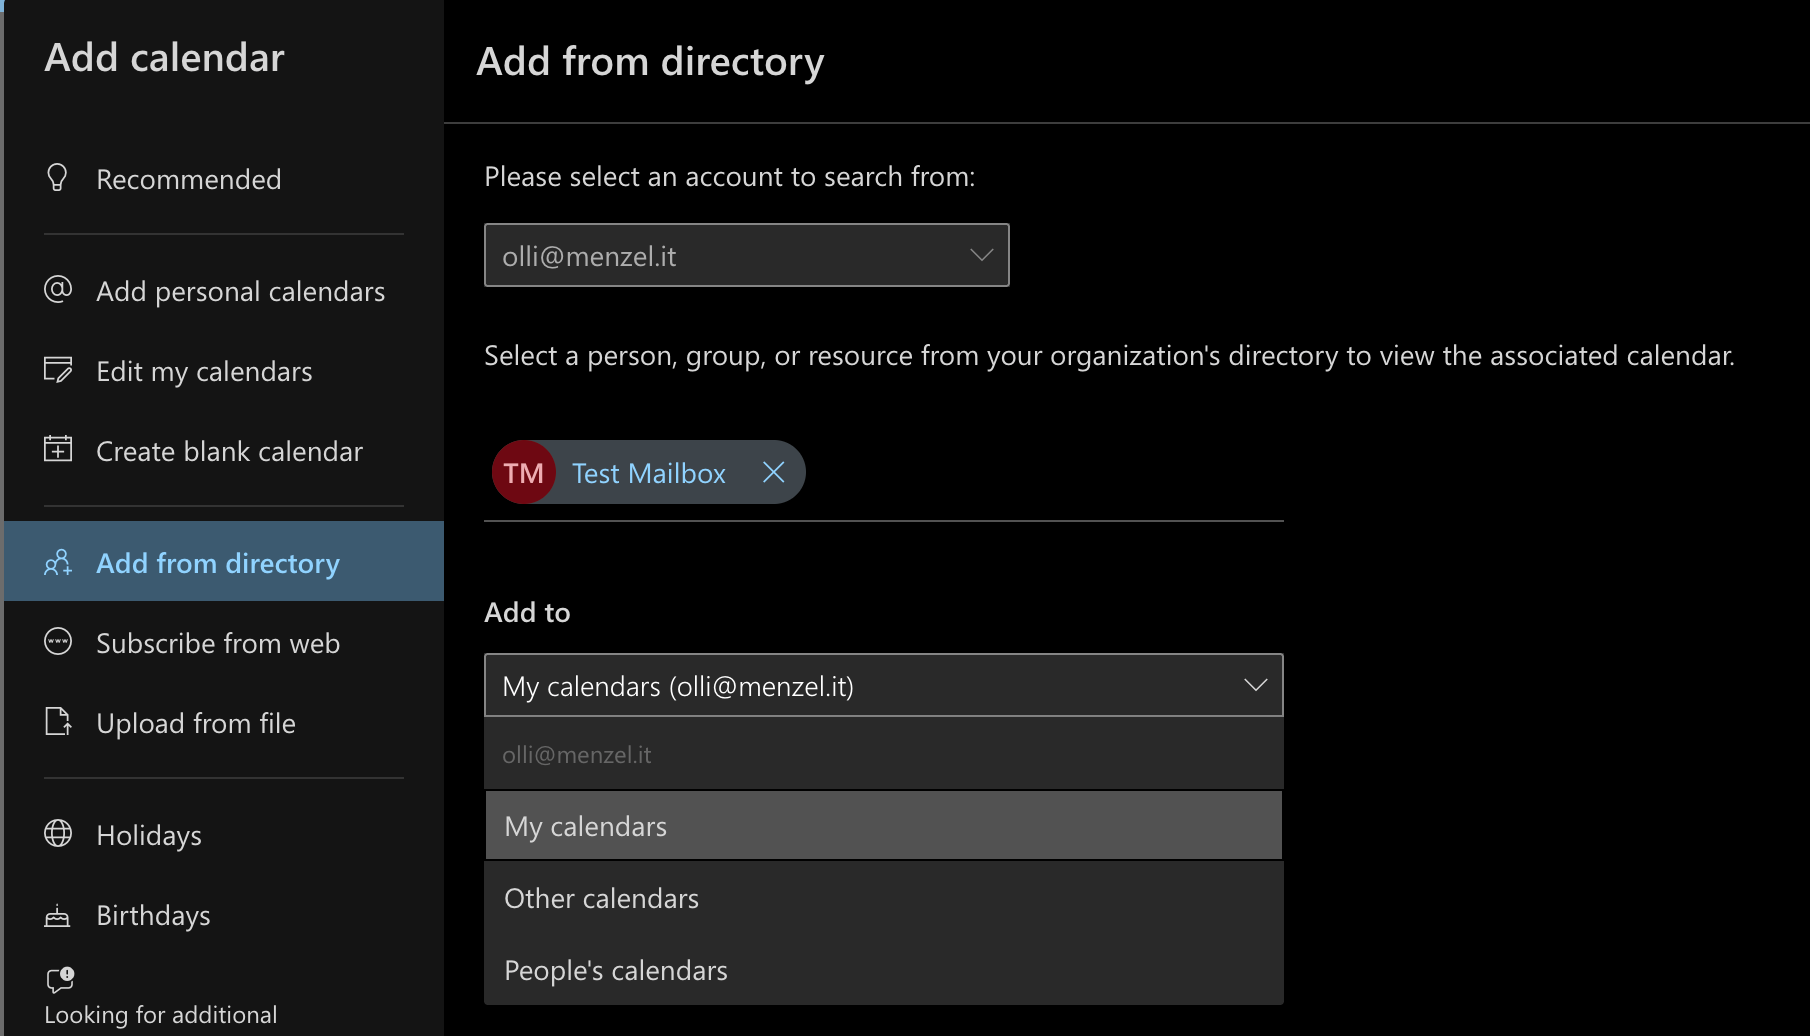Screen dimensions: 1810x1036
Task: Click the Add personal calendars @ icon
Action: [x=58, y=290]
